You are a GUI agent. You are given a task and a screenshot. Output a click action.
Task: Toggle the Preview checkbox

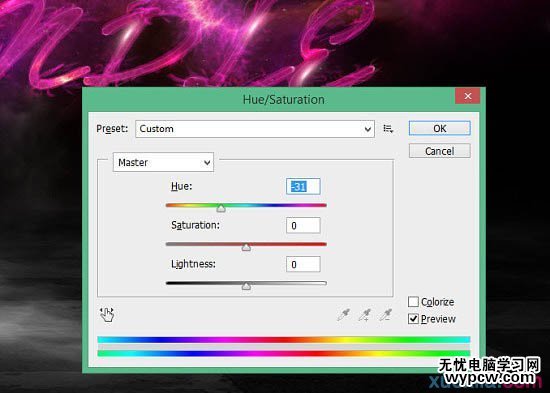[x=413, y=319]
